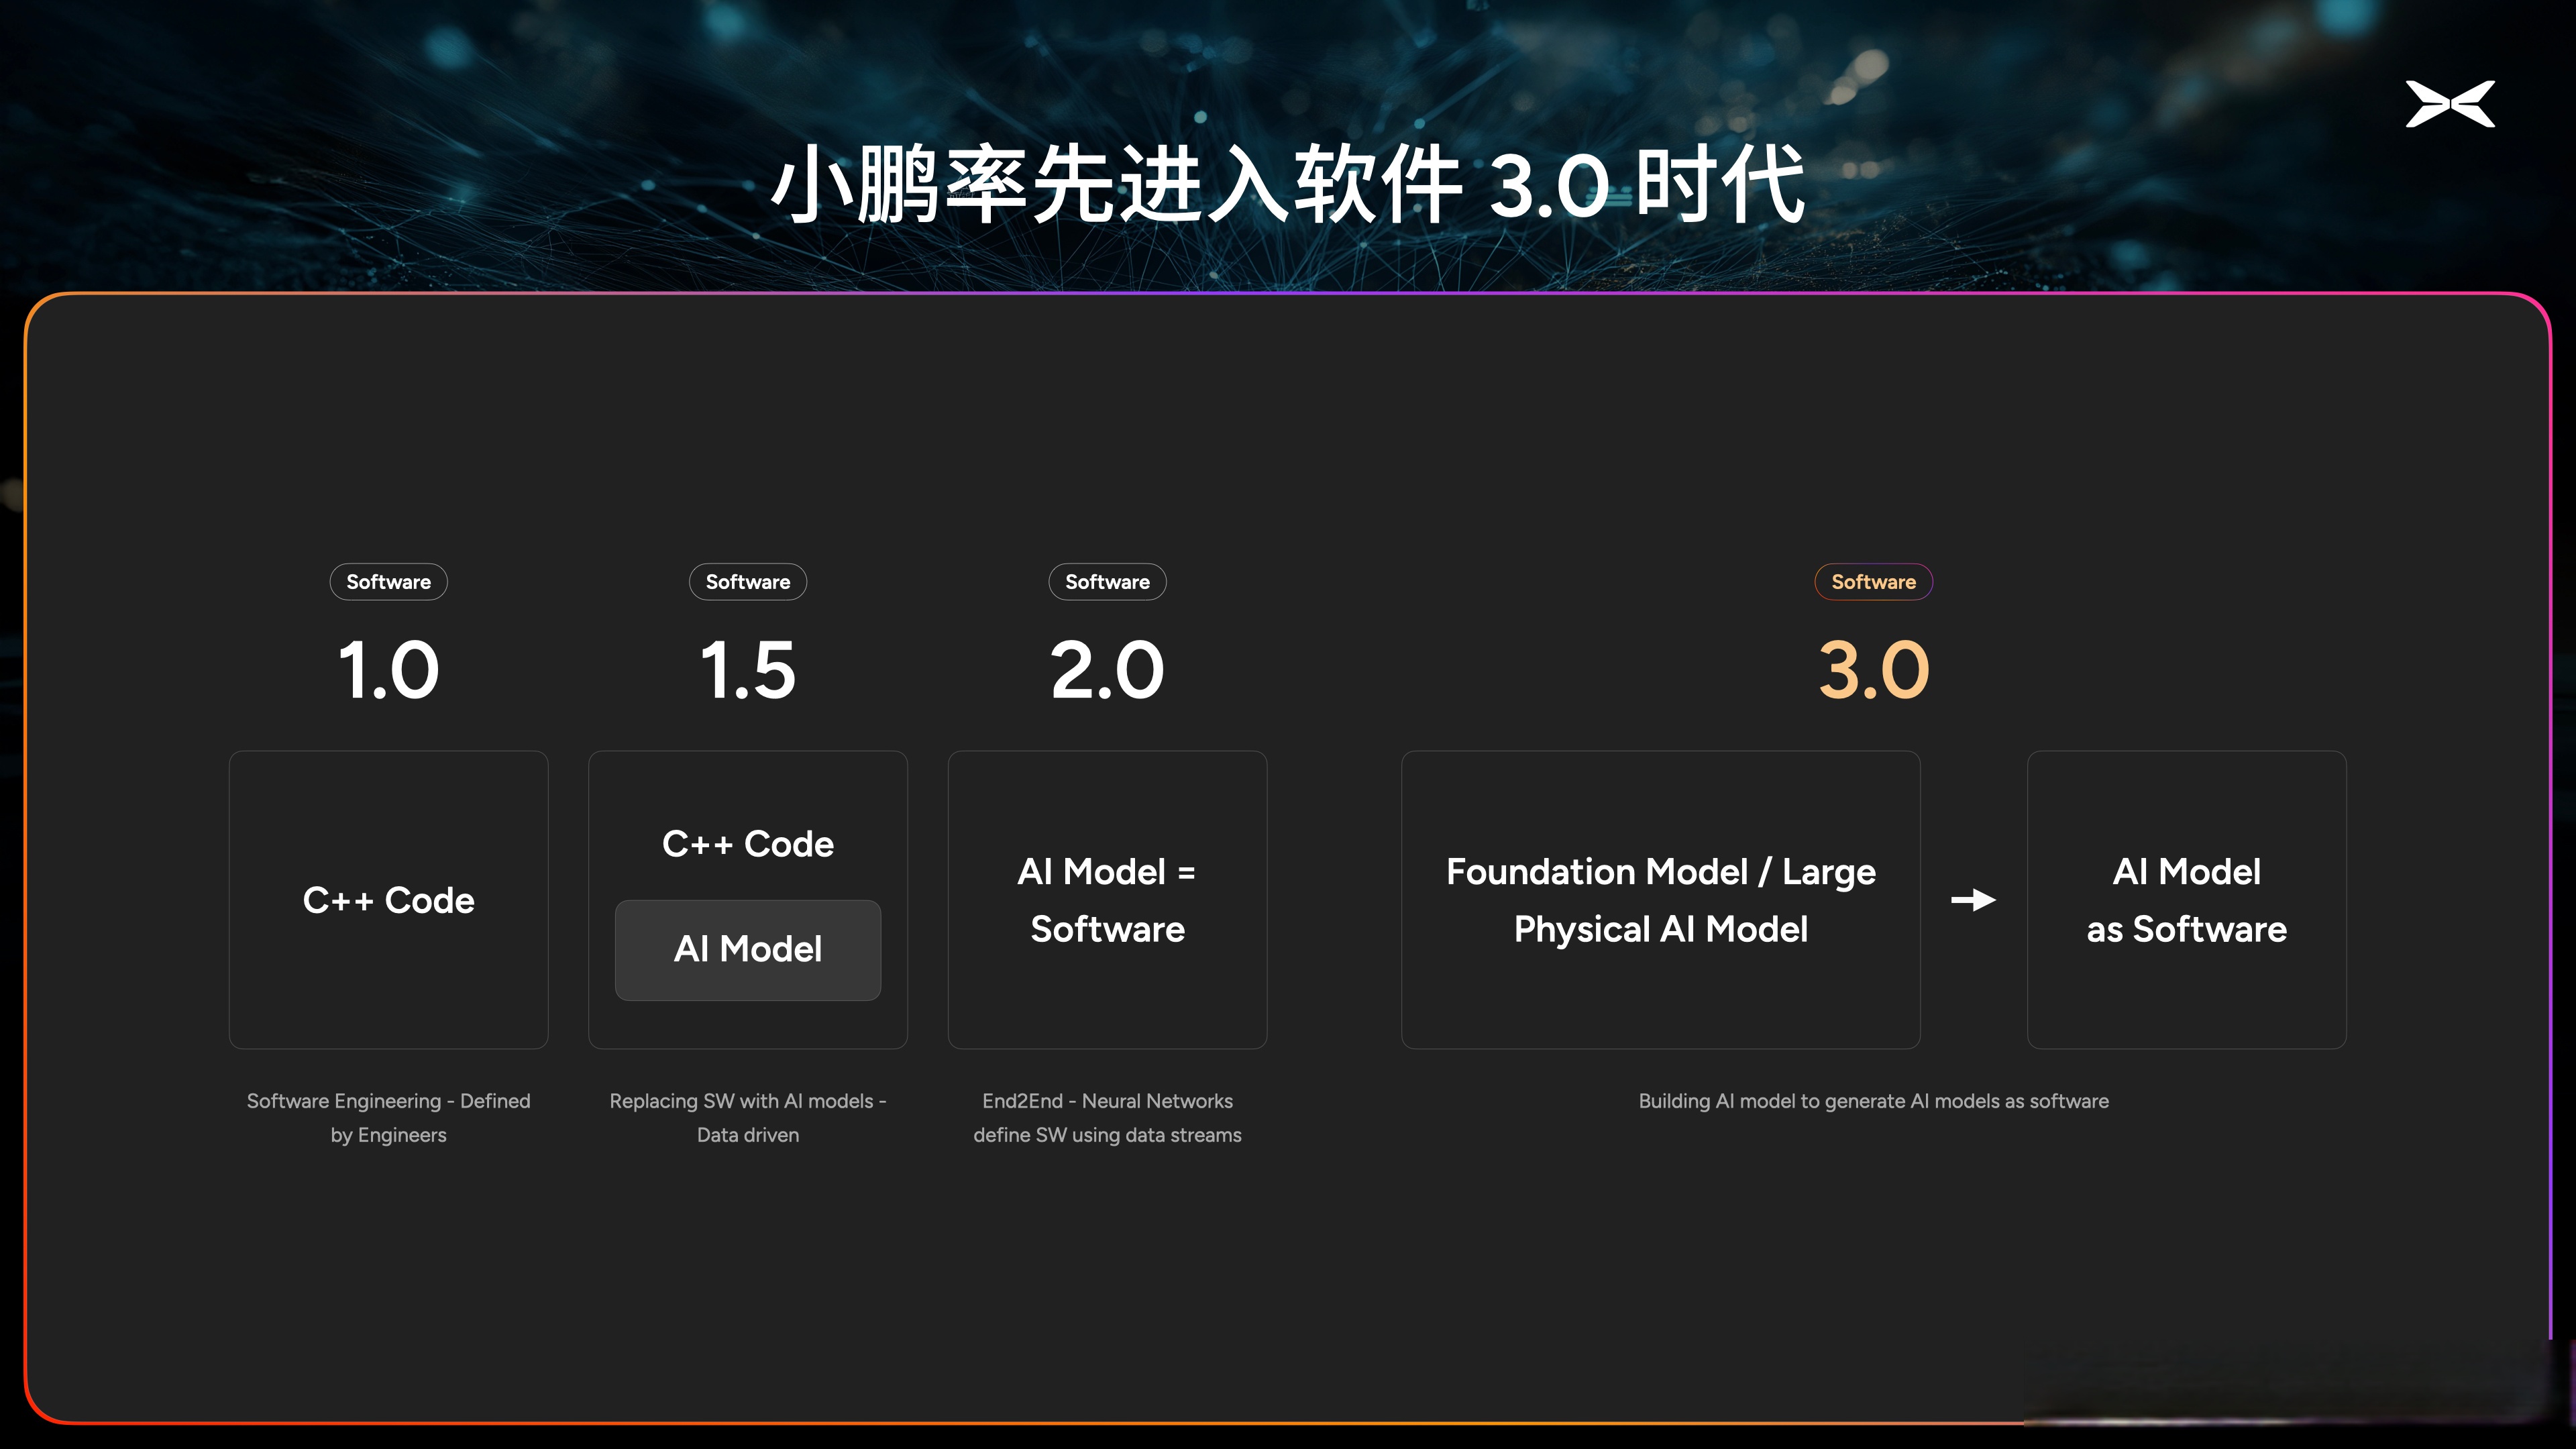Click the Software pill above version 1.0
This screenshot has height=1449, width=2576.
click(x=388, y=581)
